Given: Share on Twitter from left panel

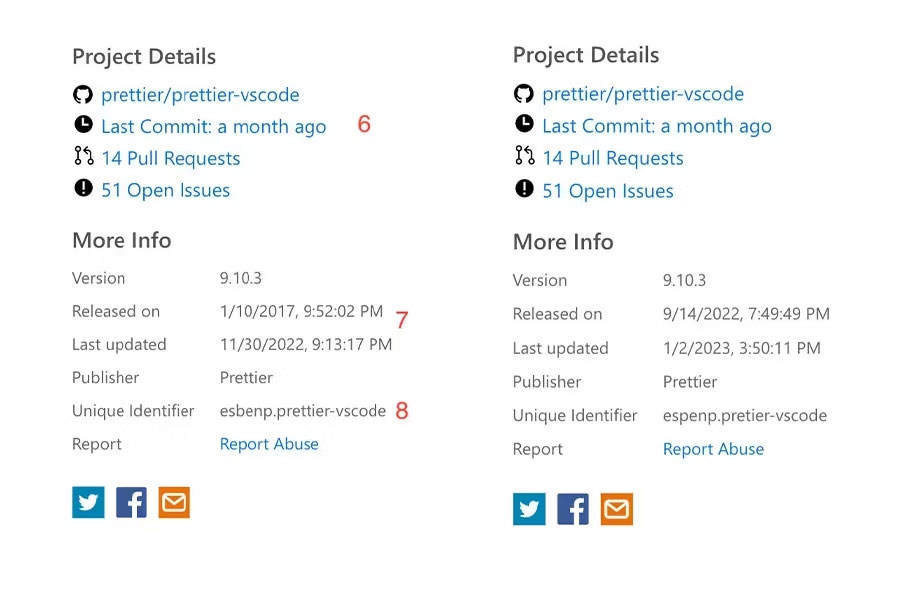Looking at the screenshot, I should point(88,502).
